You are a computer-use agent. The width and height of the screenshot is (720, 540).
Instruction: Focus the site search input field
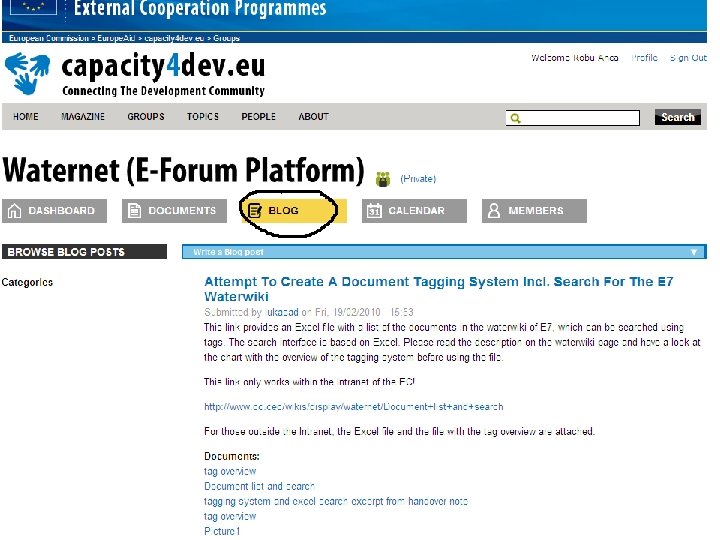point(573,118)
